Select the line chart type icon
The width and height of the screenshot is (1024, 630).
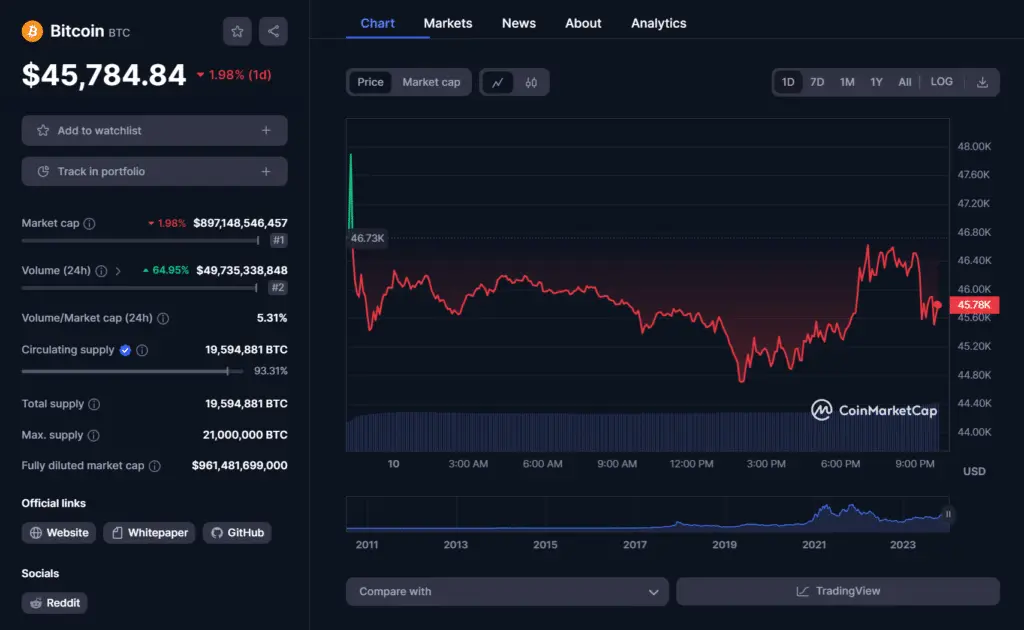point(498,82)
